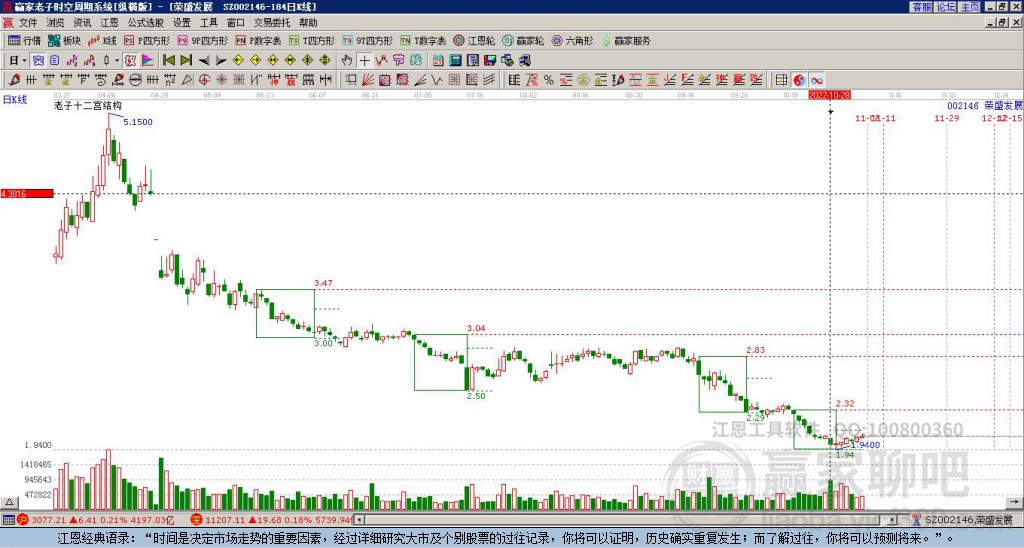This screenshot has height=548, width=1024.
Task: Jump to first bar with left-end arrow
Action: coord(168,60)
